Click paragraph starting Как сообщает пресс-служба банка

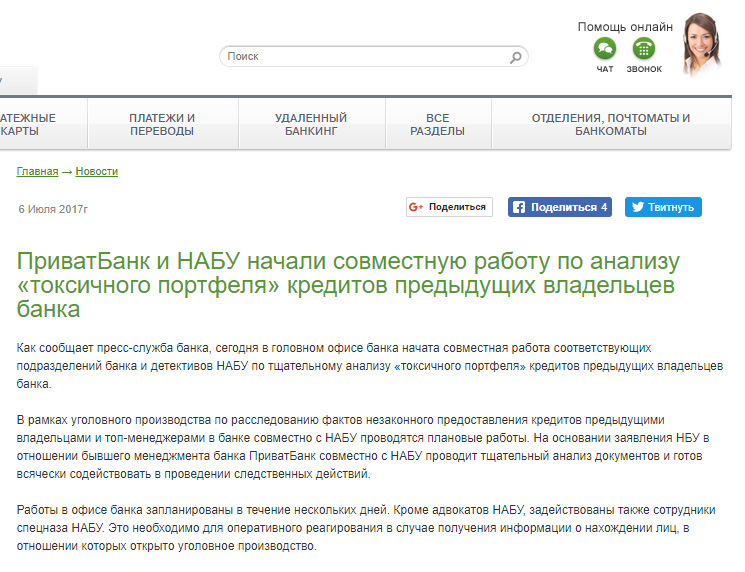pos(370,366)
